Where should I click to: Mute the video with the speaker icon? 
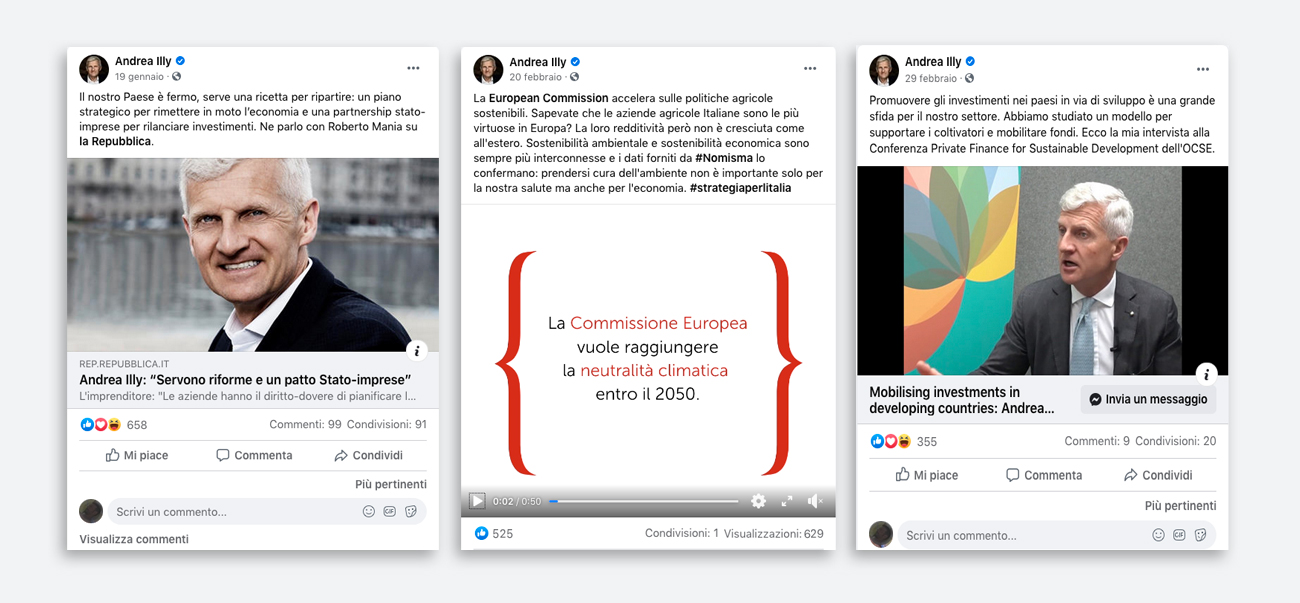point(816,501)
